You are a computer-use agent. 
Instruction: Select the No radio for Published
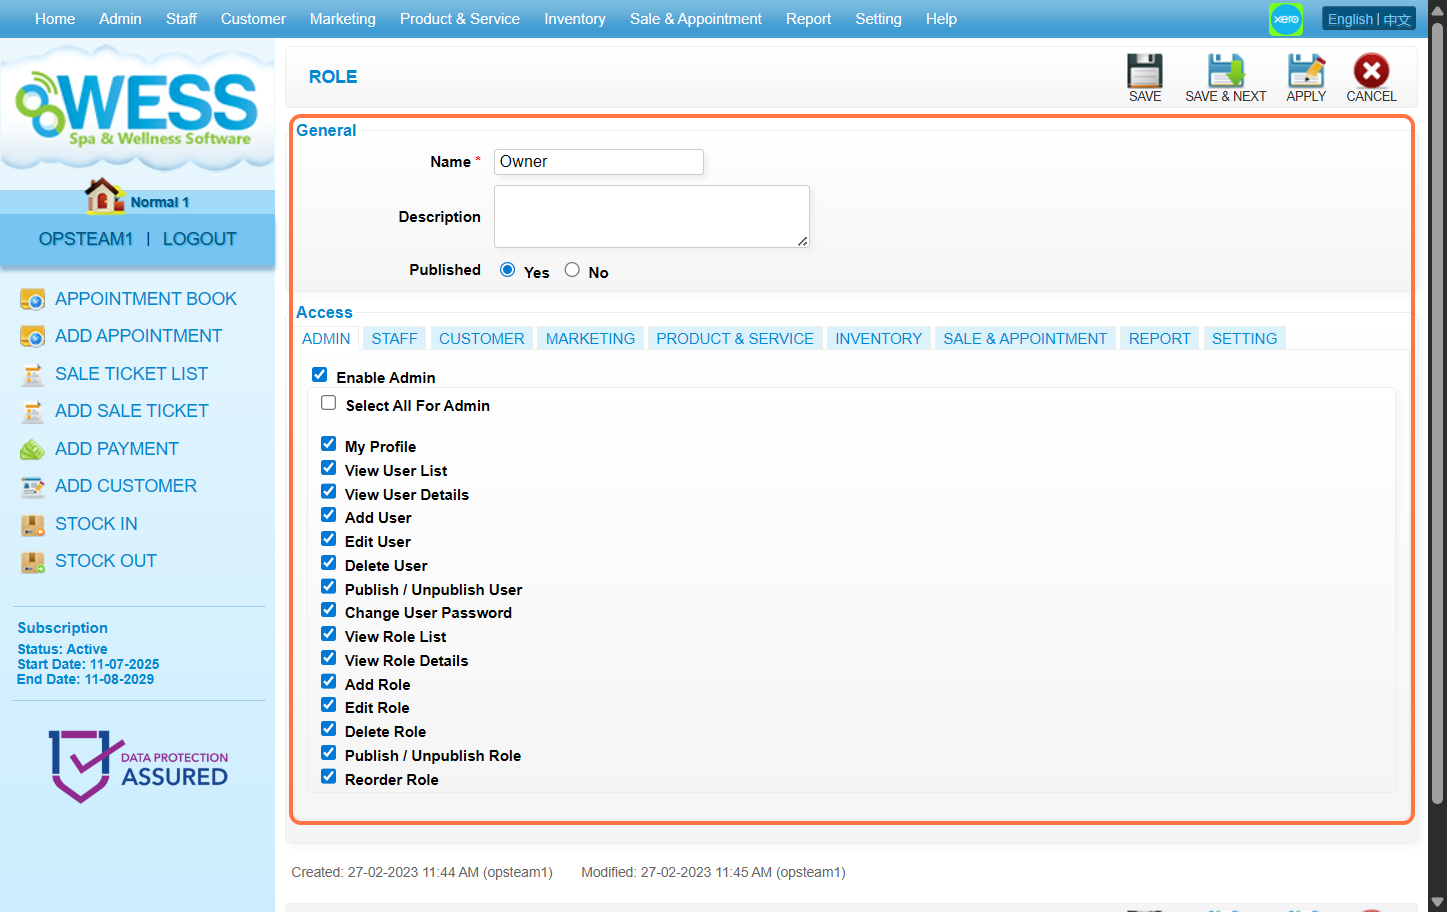572,270
